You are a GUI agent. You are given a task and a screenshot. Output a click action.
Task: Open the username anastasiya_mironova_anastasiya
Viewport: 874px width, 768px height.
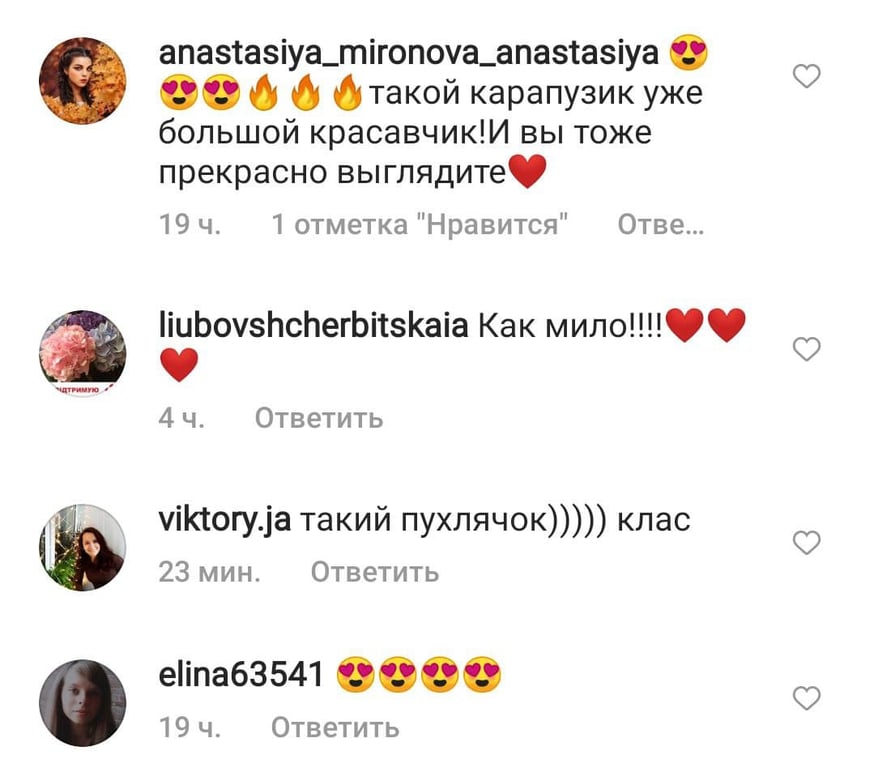coord(409,54)
